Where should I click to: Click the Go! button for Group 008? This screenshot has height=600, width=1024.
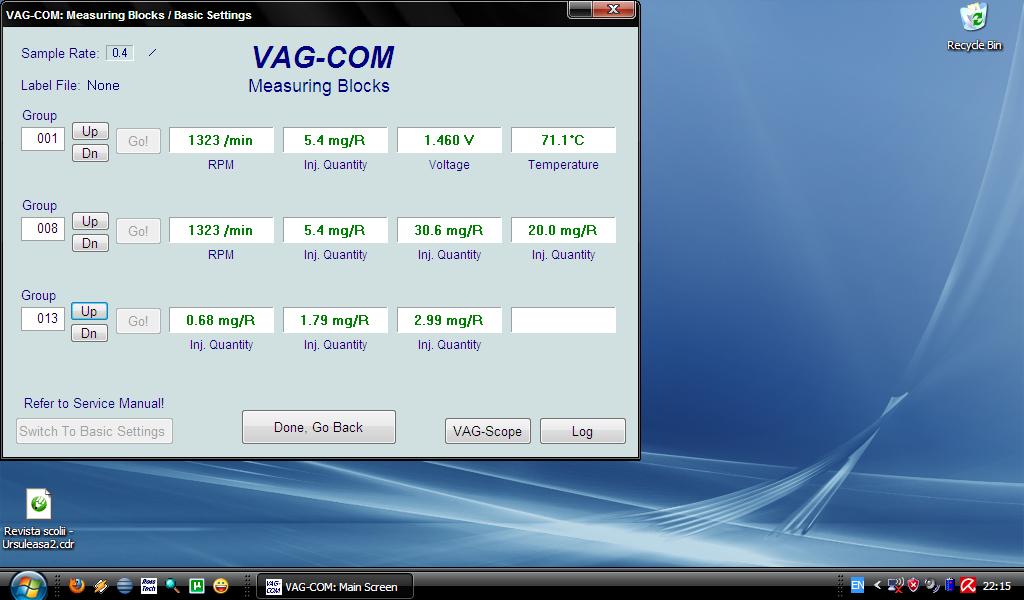[x=138, y=231]
